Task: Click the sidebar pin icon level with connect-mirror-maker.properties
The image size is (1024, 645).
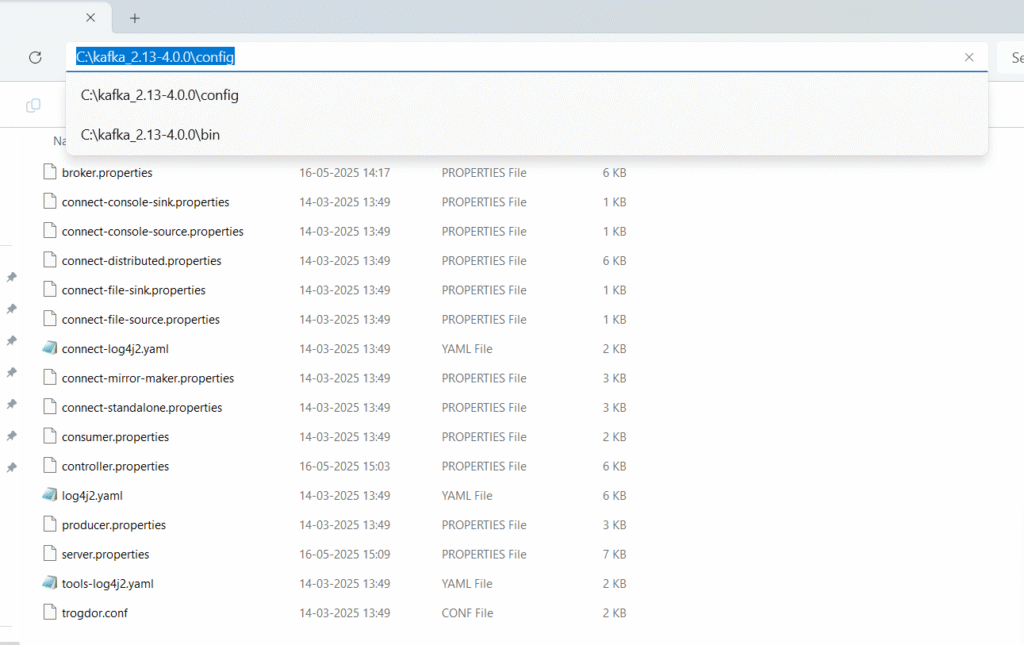Action: pos(12,372)
